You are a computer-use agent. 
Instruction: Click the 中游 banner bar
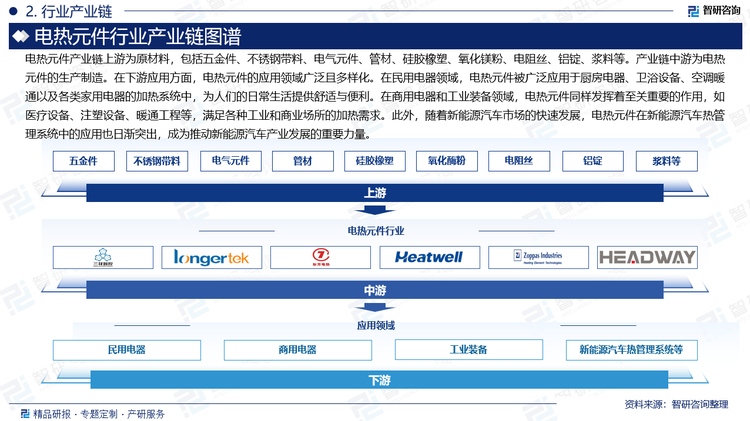pyautogui.click(x=375, y=290)
